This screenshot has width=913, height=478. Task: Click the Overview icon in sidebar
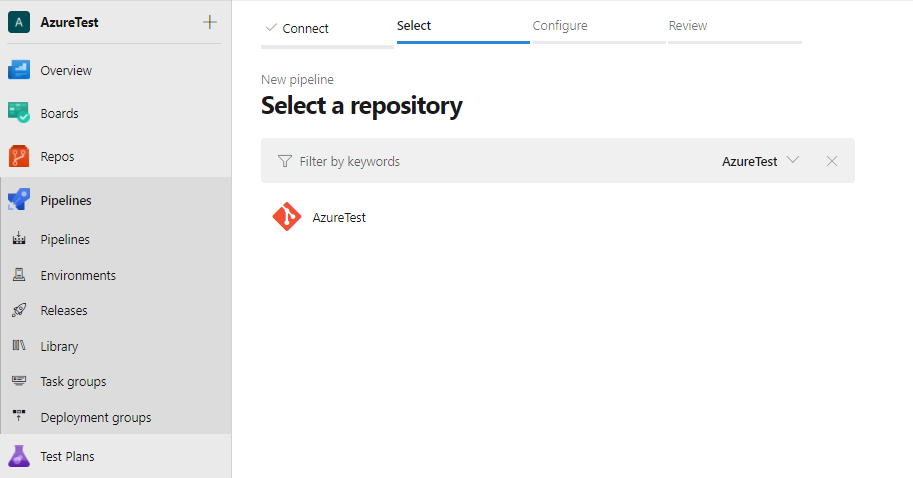point(19,71)
